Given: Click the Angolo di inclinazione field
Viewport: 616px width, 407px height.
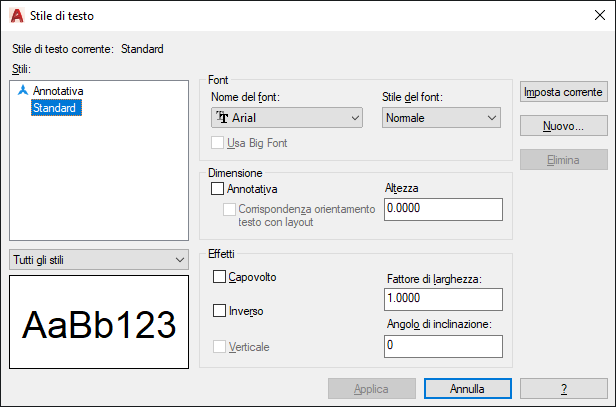Looking at the screenshot, I should pyautogui.click(x=443, y=346).
